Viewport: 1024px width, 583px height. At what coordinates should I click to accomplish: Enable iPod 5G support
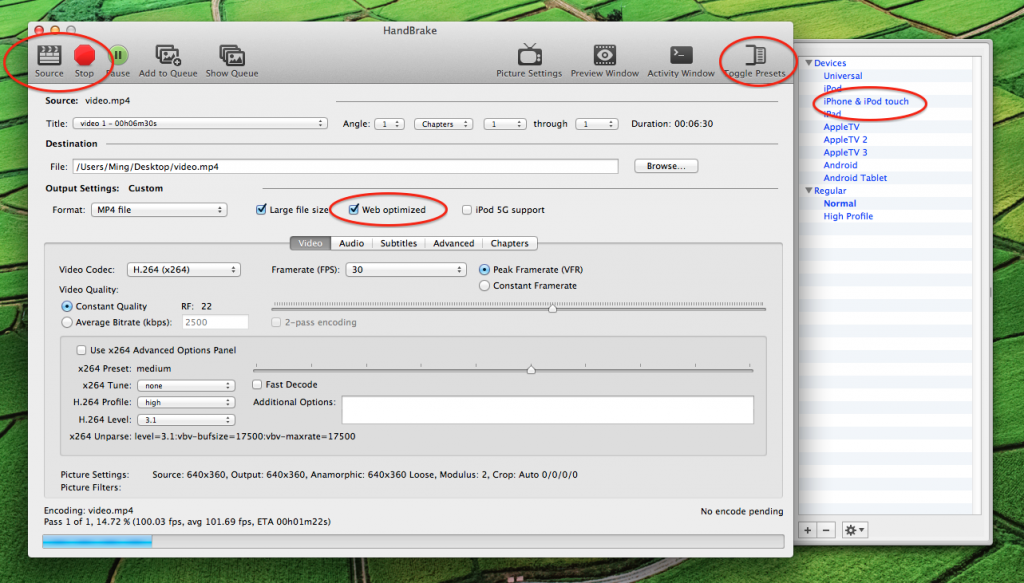(467, 210)
